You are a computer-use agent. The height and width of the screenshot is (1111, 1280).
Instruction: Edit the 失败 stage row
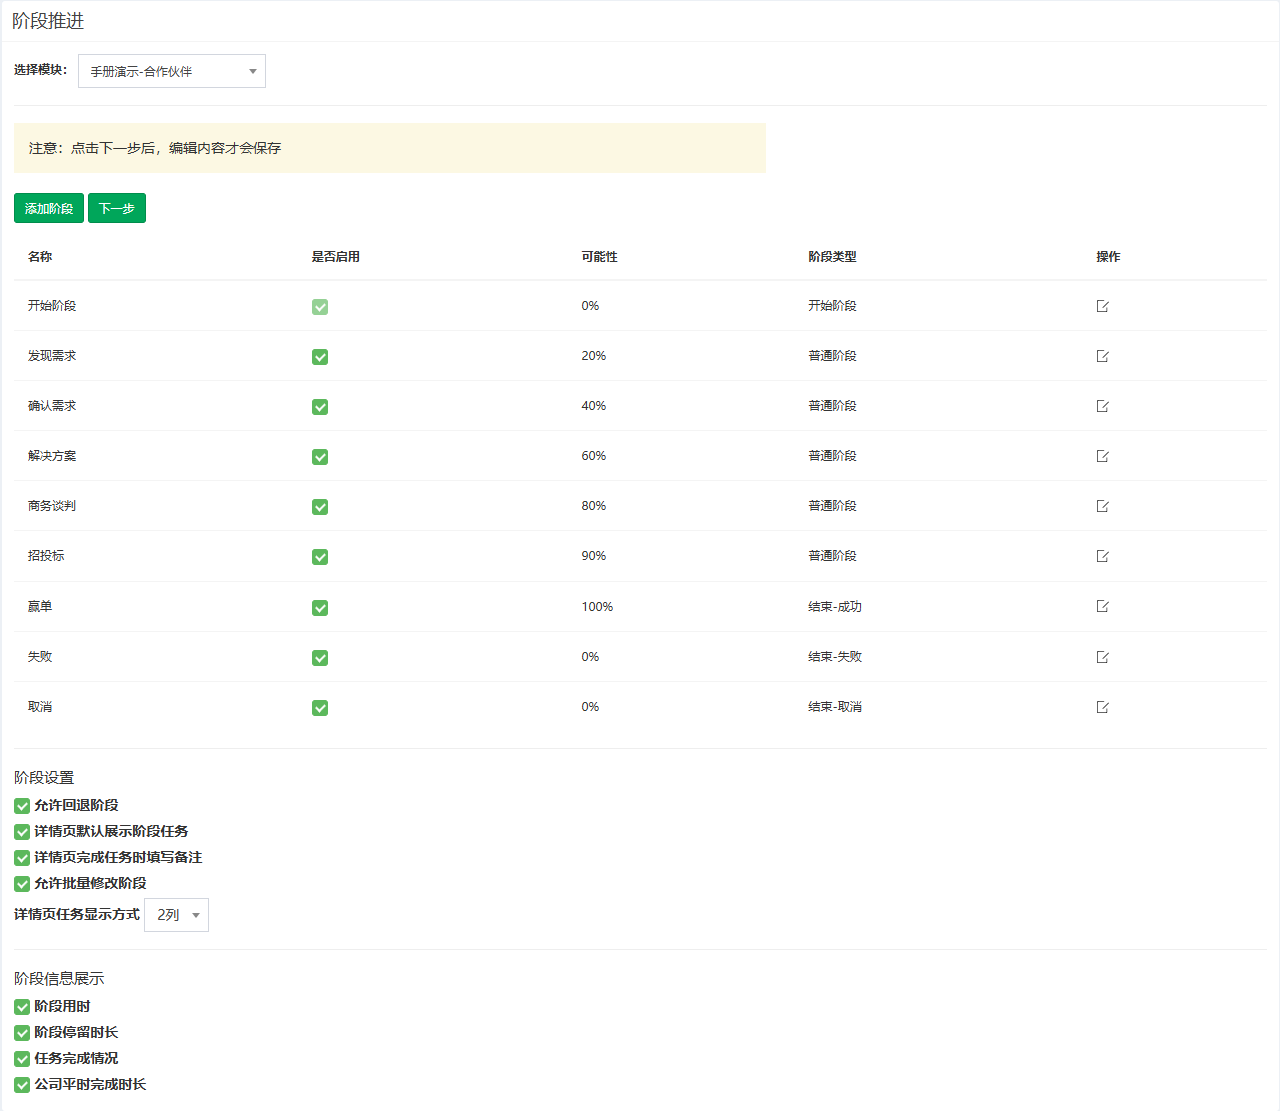tap(1102, 657)
